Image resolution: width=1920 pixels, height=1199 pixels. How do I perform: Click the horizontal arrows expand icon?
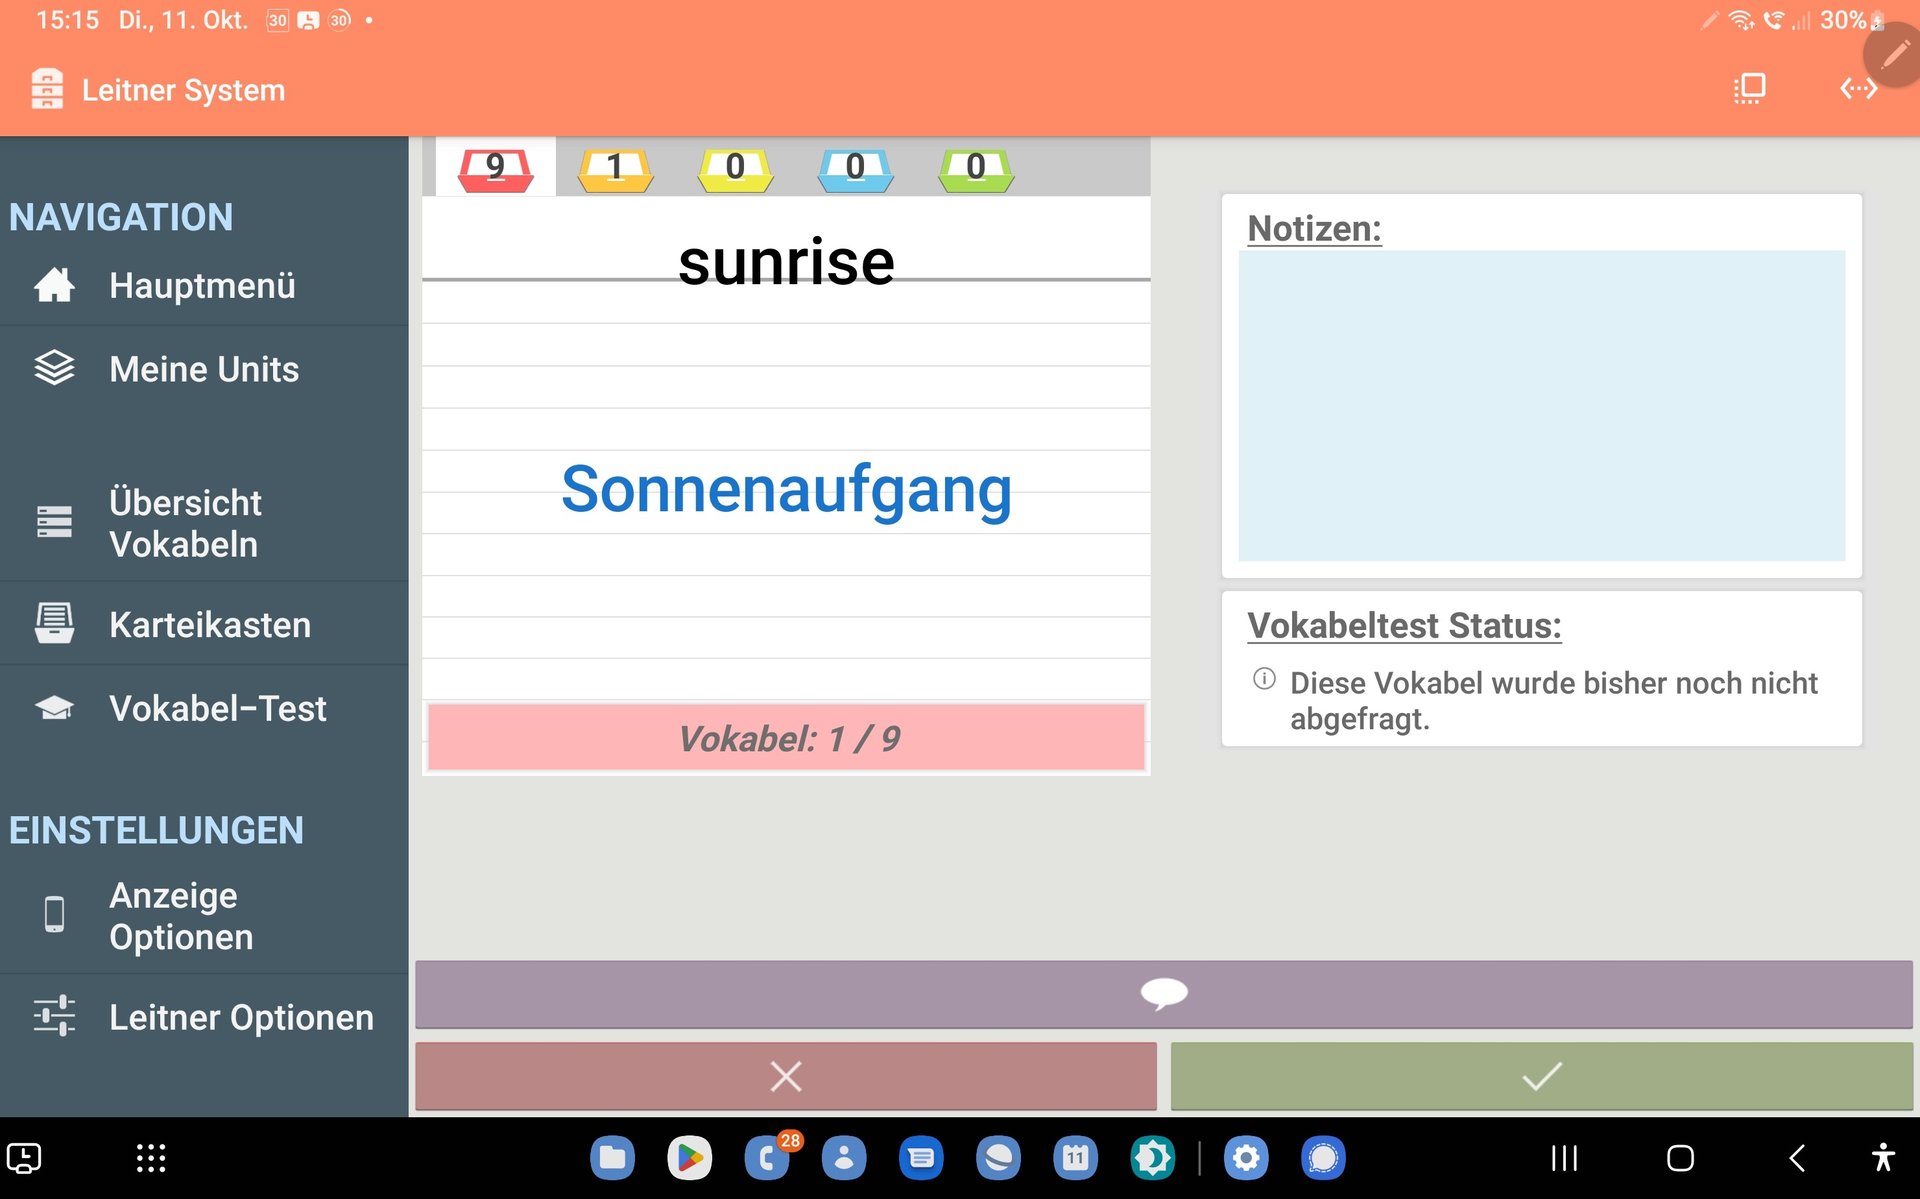click(x=1858, y=89)
